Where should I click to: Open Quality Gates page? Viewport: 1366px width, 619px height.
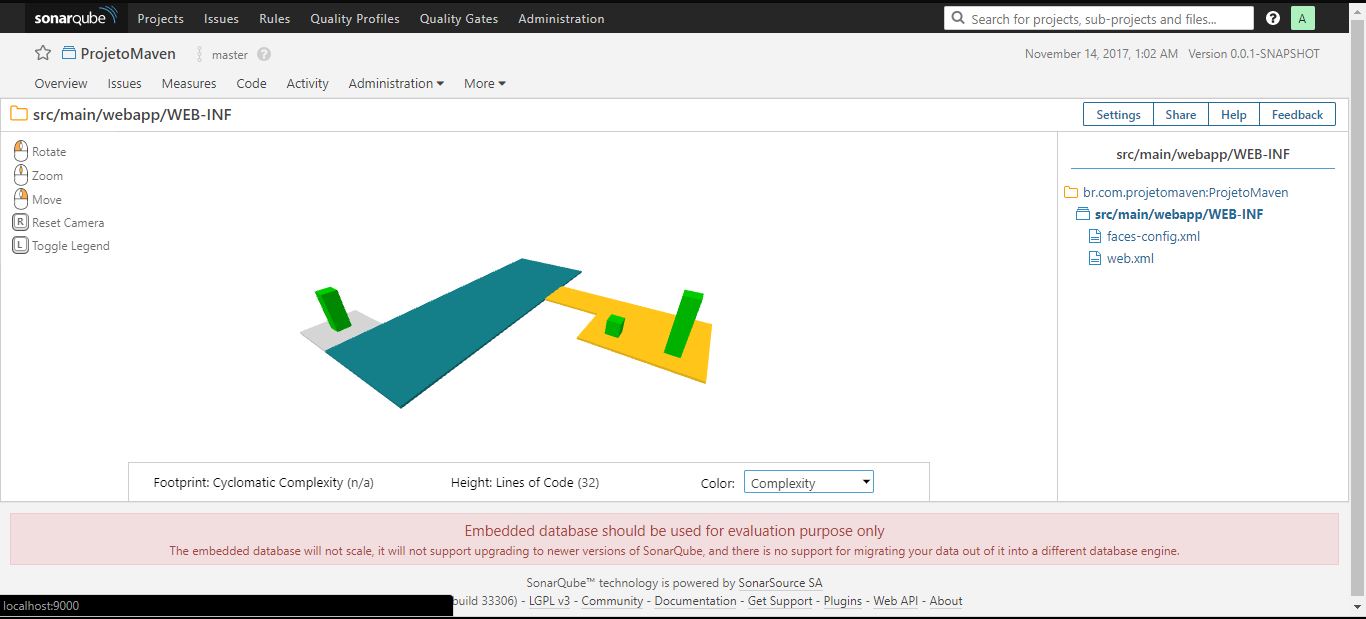[x=459, y=18]
